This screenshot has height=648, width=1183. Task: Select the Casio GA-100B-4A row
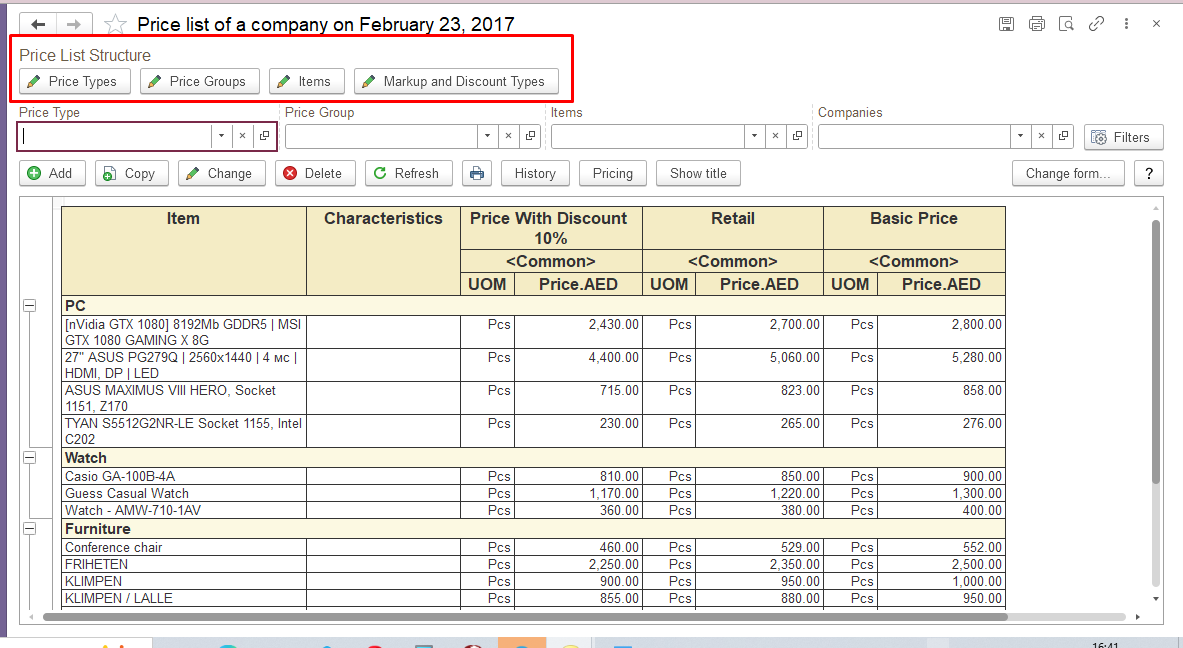pos(184,476)
